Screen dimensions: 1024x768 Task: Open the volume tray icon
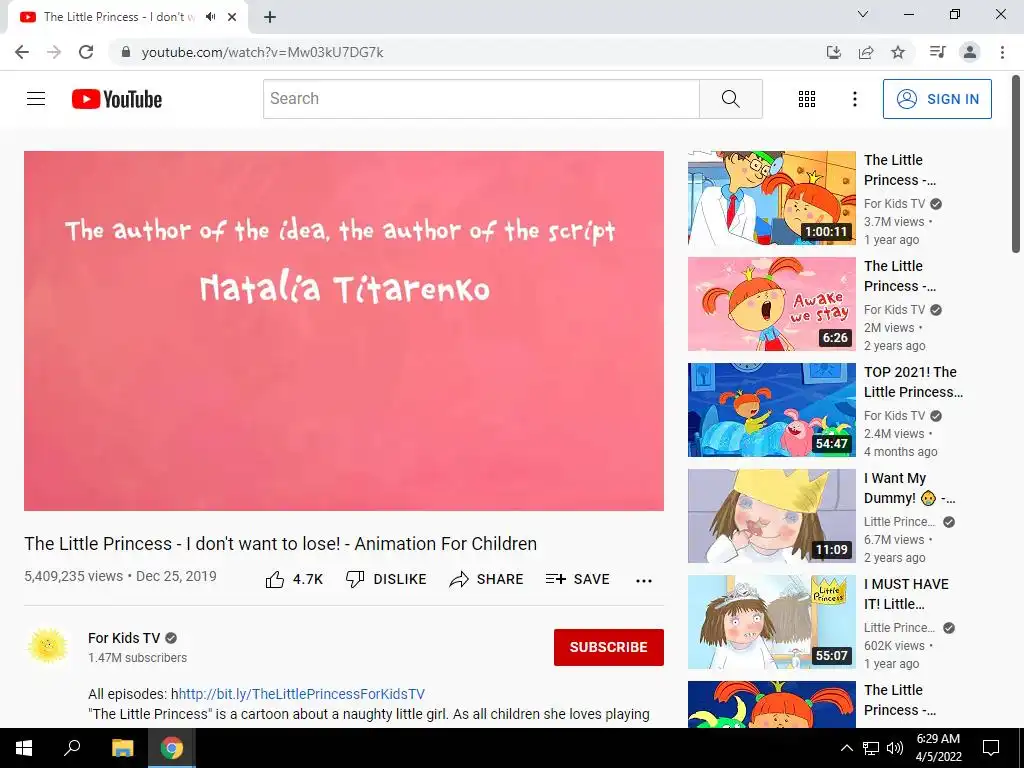[895, 748]
